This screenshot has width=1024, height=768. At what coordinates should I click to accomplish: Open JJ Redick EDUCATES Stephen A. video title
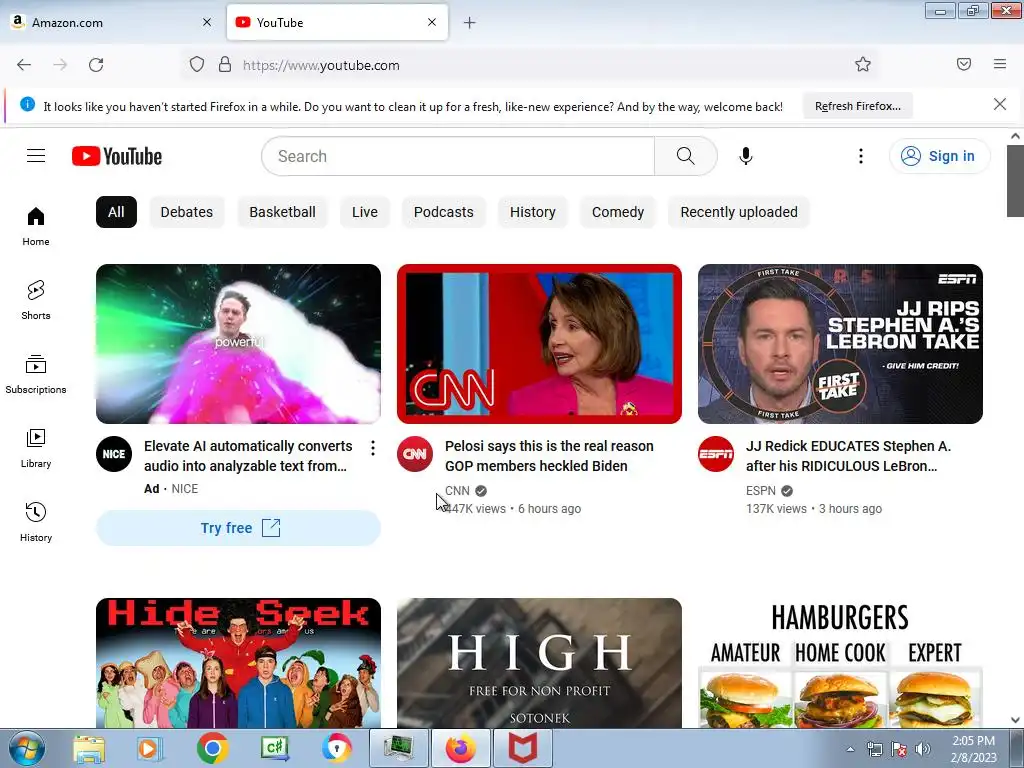point(848,456)
